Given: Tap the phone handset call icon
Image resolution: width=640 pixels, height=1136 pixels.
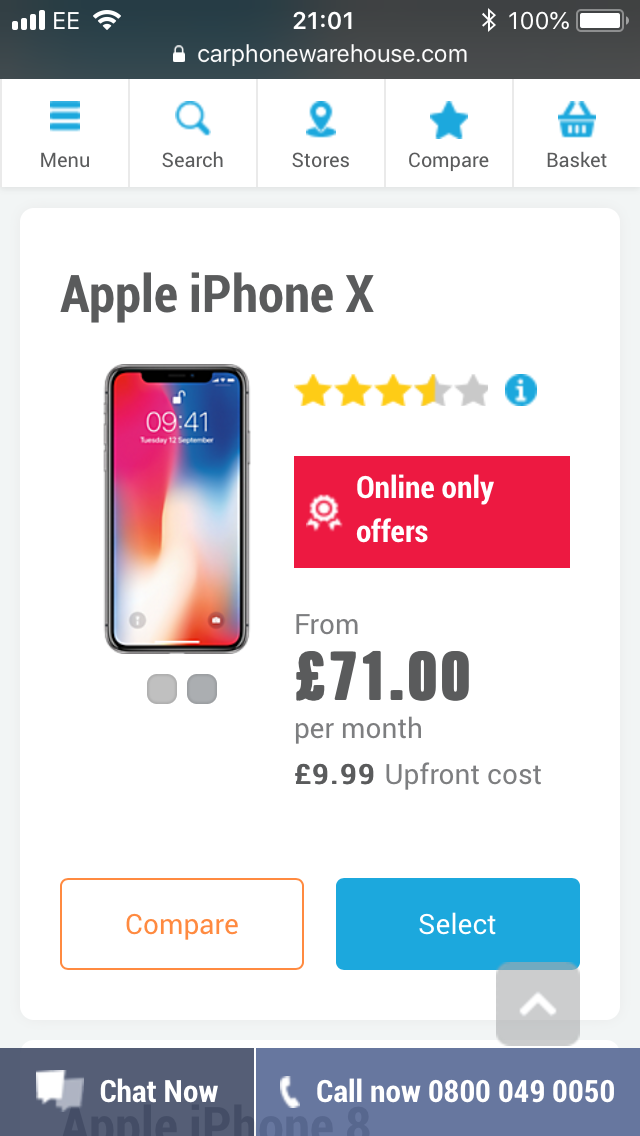Looking at the screenshot, I should pos(289,1091).
